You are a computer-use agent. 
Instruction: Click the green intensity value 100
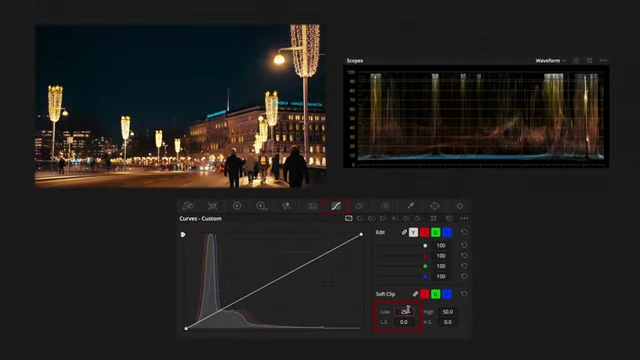pyautogui.click(x=441, y=266)
